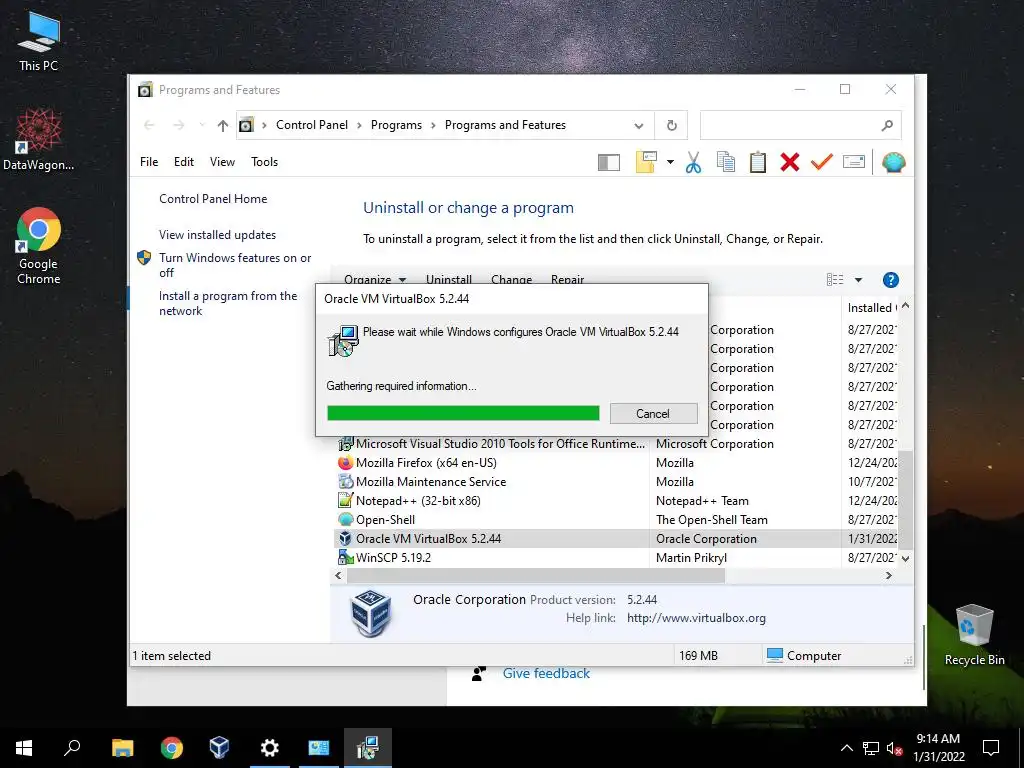Click the taskbar search magnifier
This screenshot has width=1024, height=768.
coord(72,748)
